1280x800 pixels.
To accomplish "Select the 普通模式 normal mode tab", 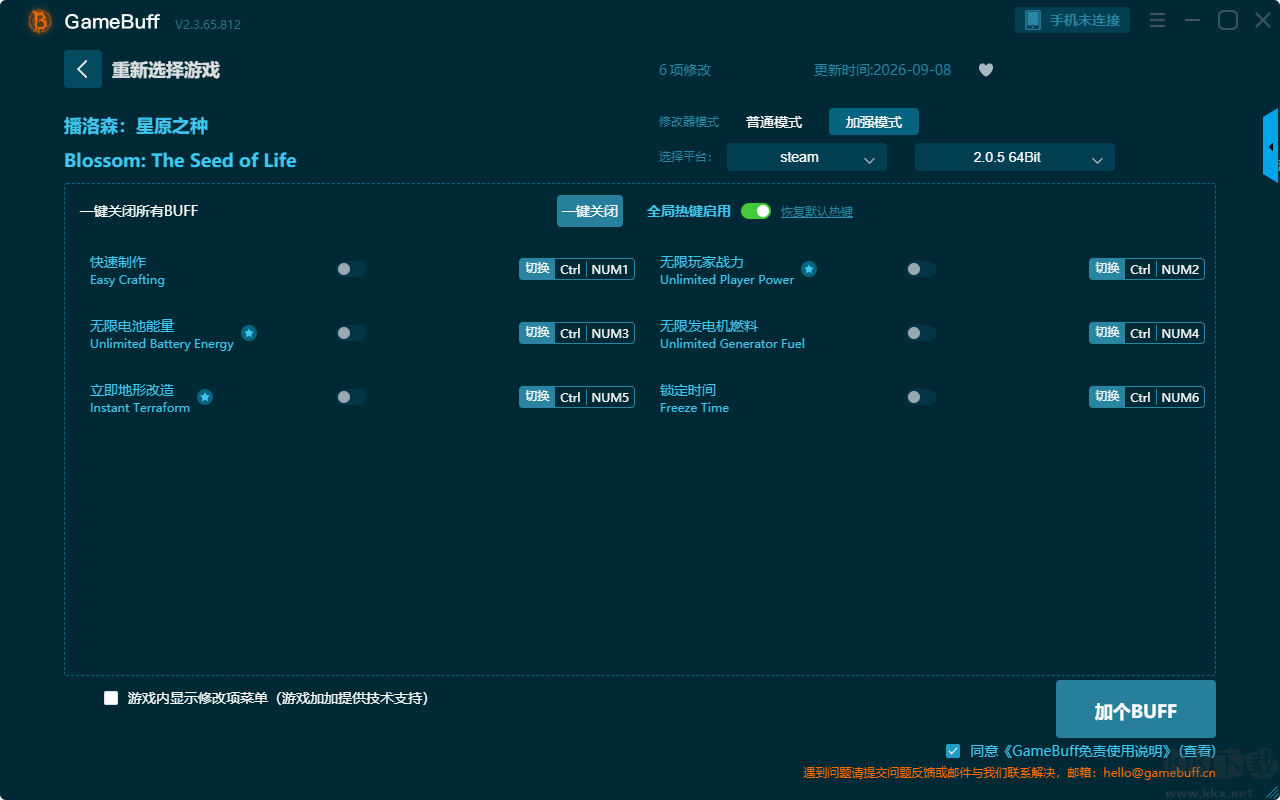I will tap(774, 122).
